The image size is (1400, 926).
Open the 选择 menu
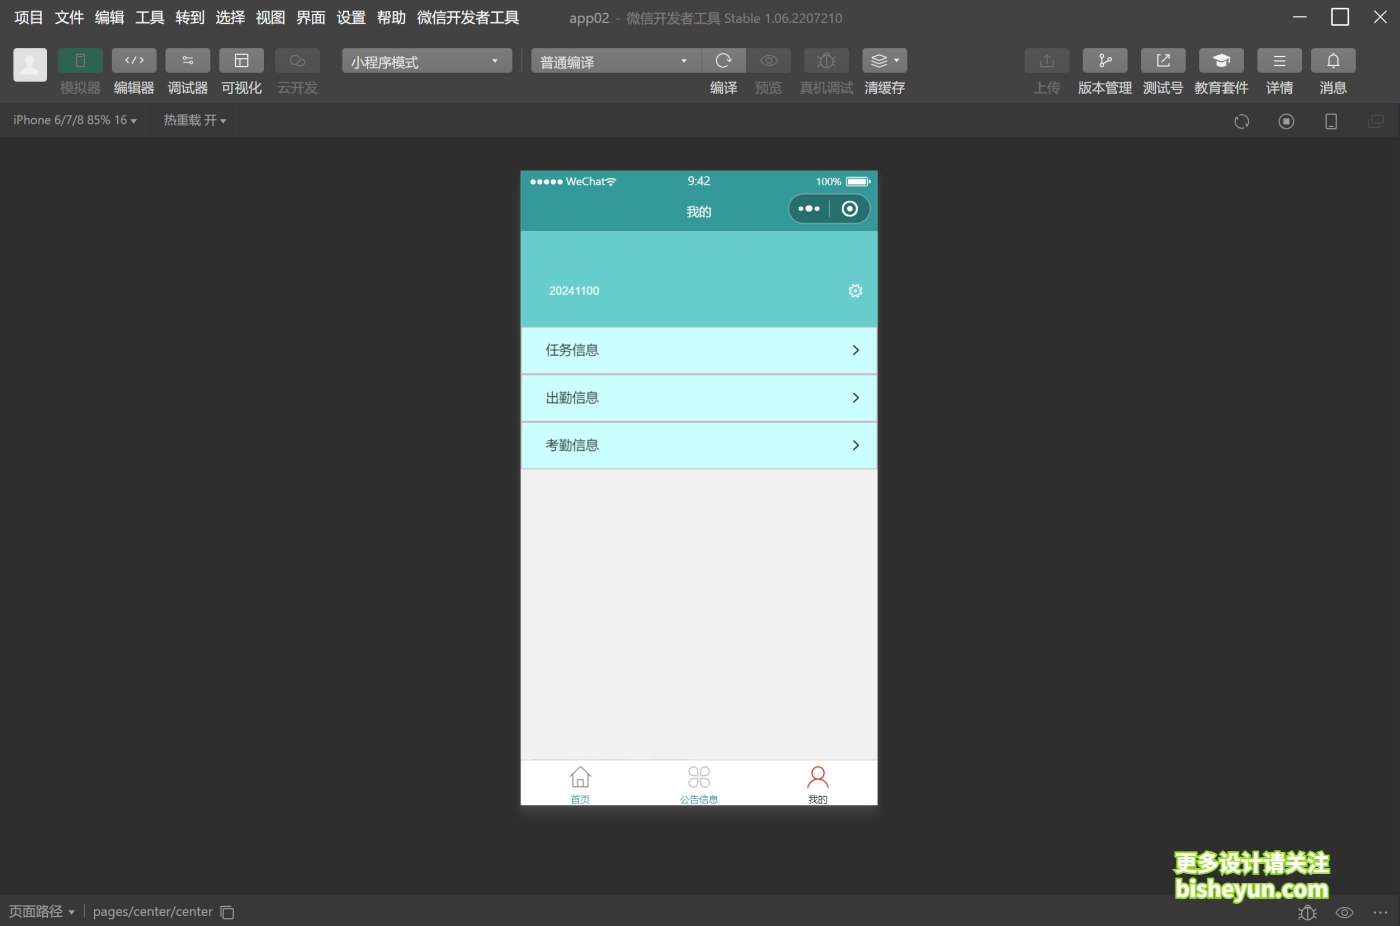230,18
